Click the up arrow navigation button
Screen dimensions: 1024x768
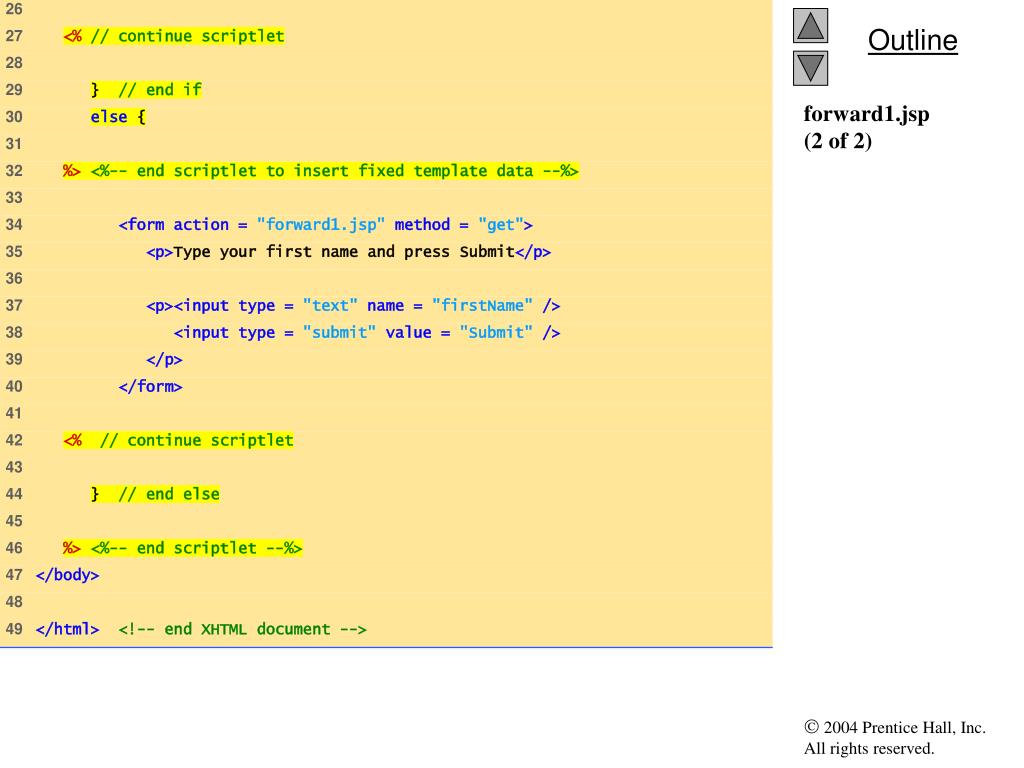coord(810,25)
